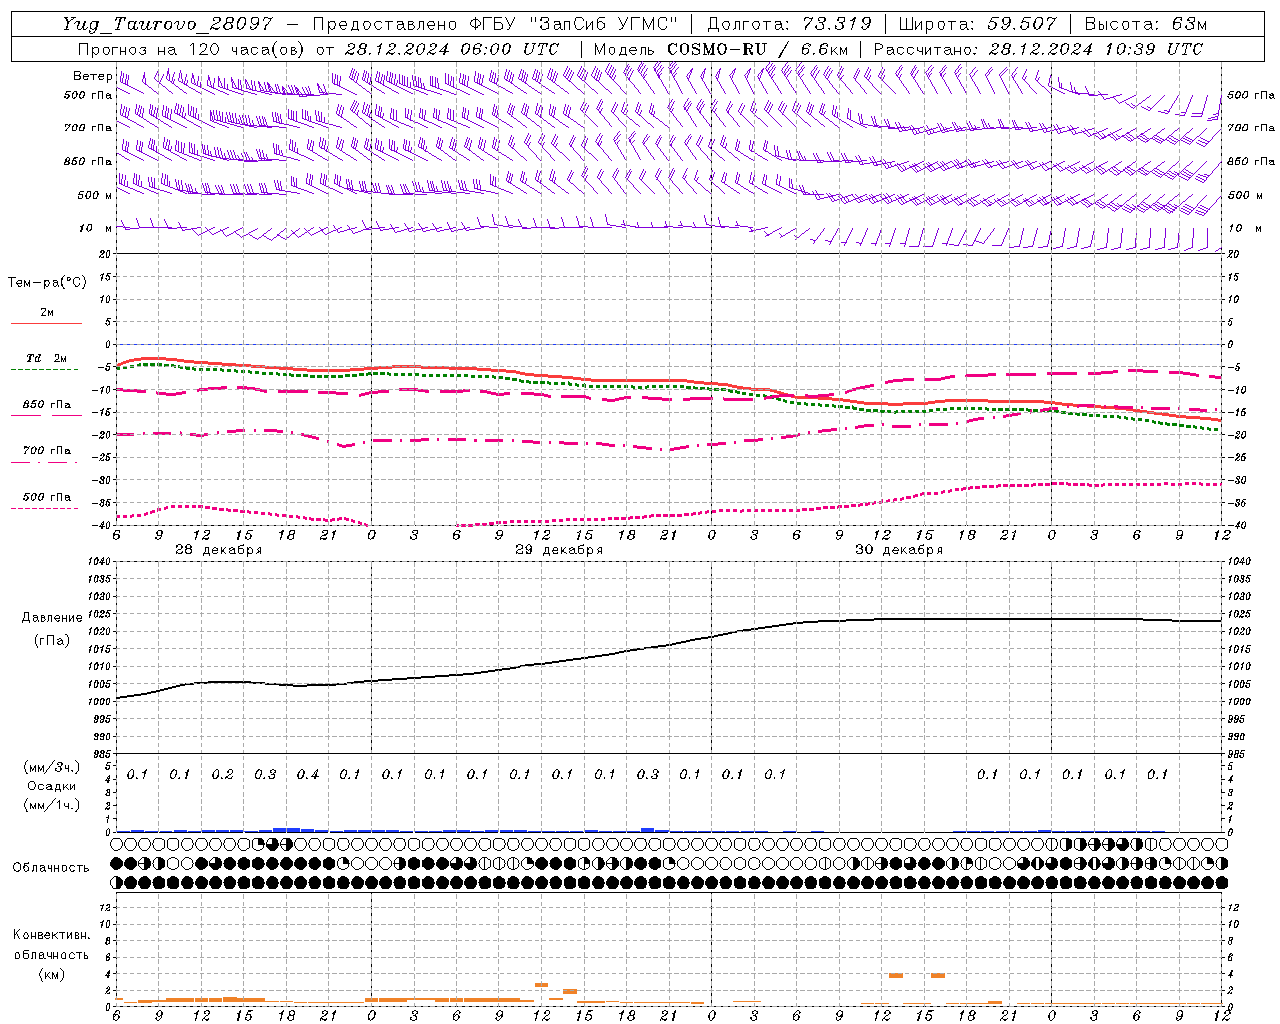Click the 'Модель COSMO-RU / 6.6км' label

[x=721, y=49]
